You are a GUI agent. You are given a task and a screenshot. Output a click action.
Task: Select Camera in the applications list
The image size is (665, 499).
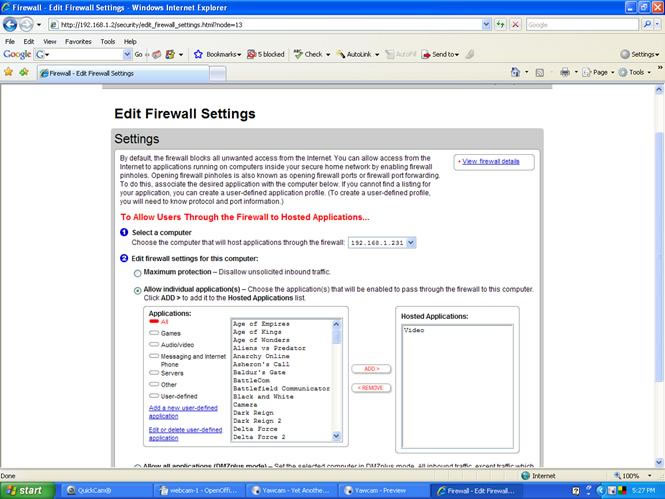[x=245, y=404]
